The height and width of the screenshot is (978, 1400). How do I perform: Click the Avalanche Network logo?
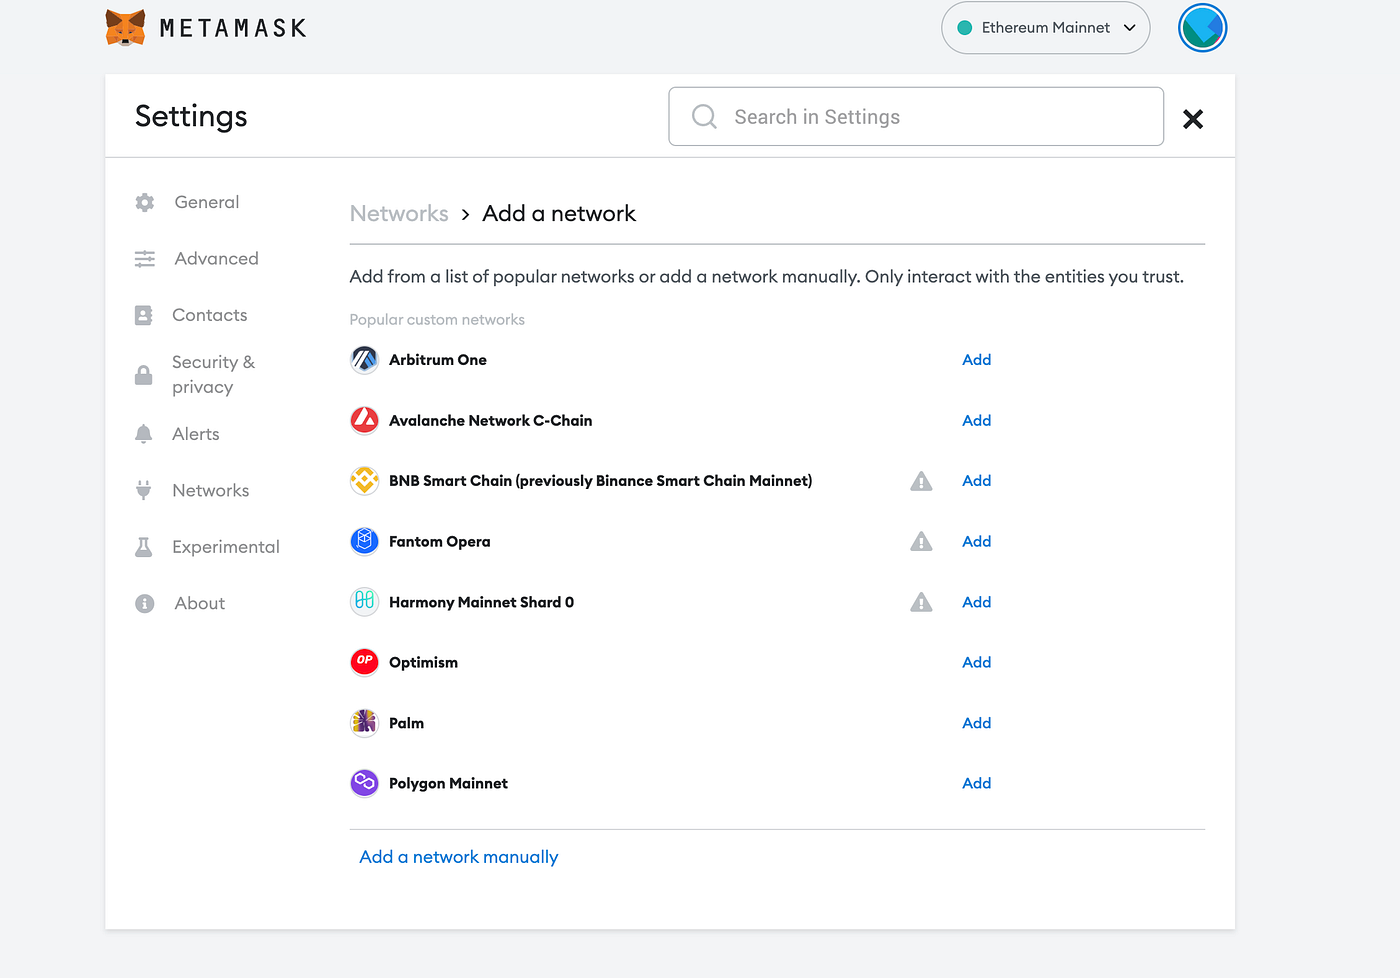coord(364,420)
